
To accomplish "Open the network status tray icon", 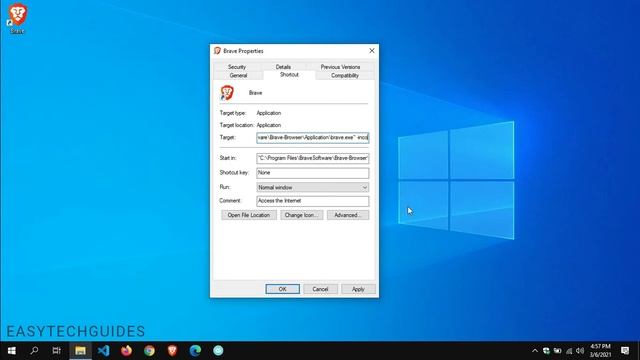I will [x=569, y=351].
